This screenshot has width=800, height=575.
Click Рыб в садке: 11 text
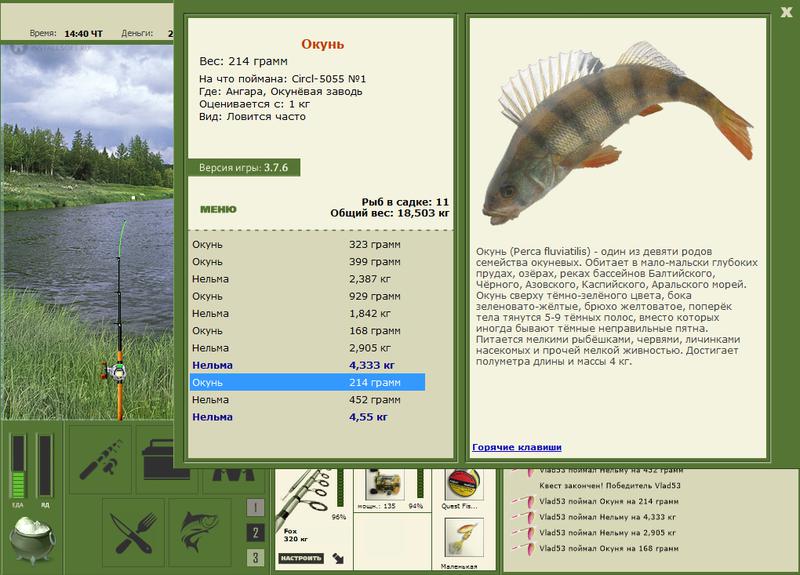[x=405, y=202]
